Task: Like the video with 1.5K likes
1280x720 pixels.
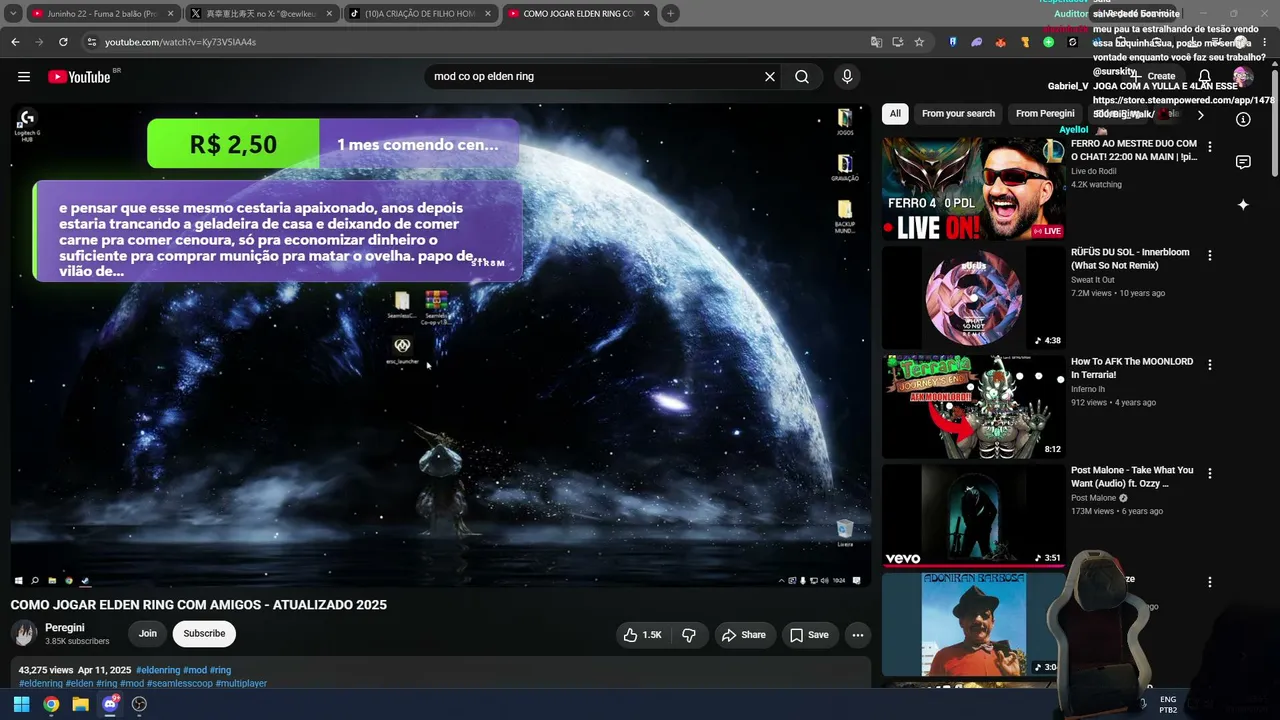Action: click(x=642, y=634)
